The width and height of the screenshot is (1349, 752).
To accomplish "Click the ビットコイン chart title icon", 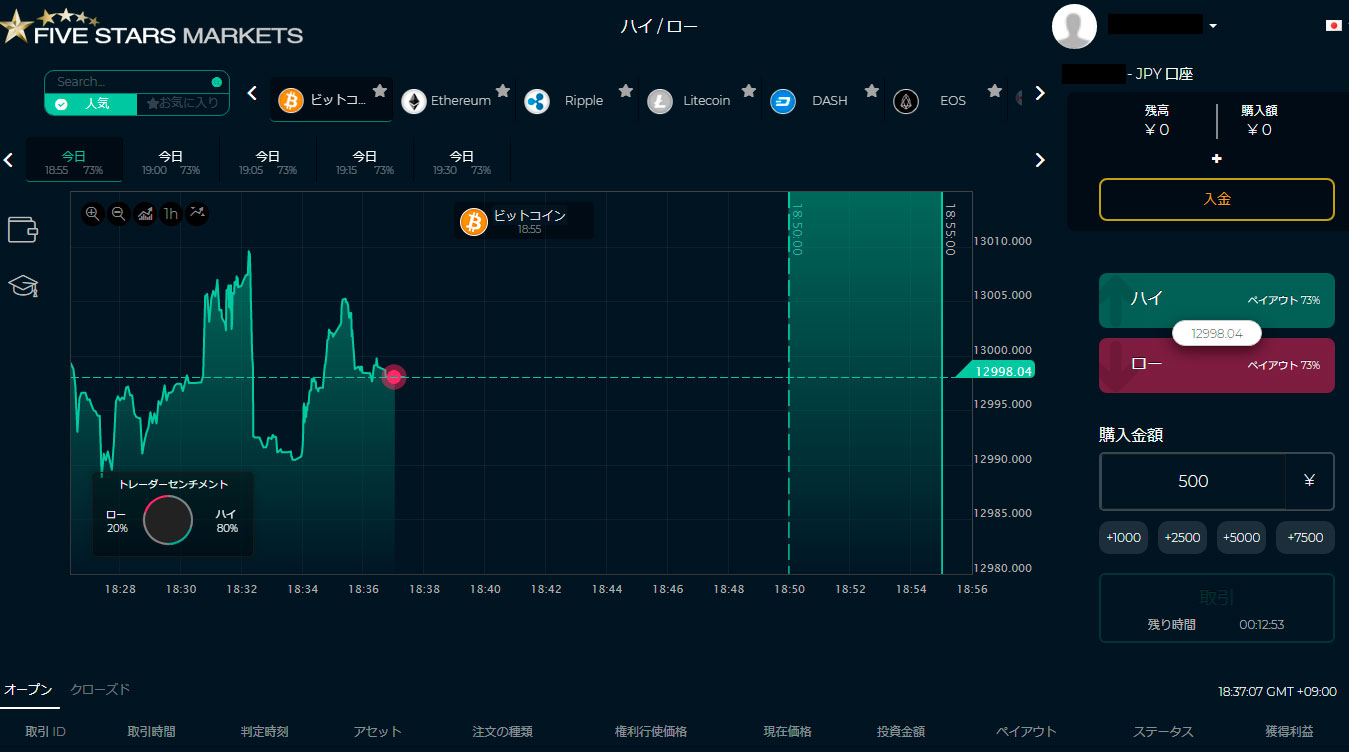I will pos(474,222).
